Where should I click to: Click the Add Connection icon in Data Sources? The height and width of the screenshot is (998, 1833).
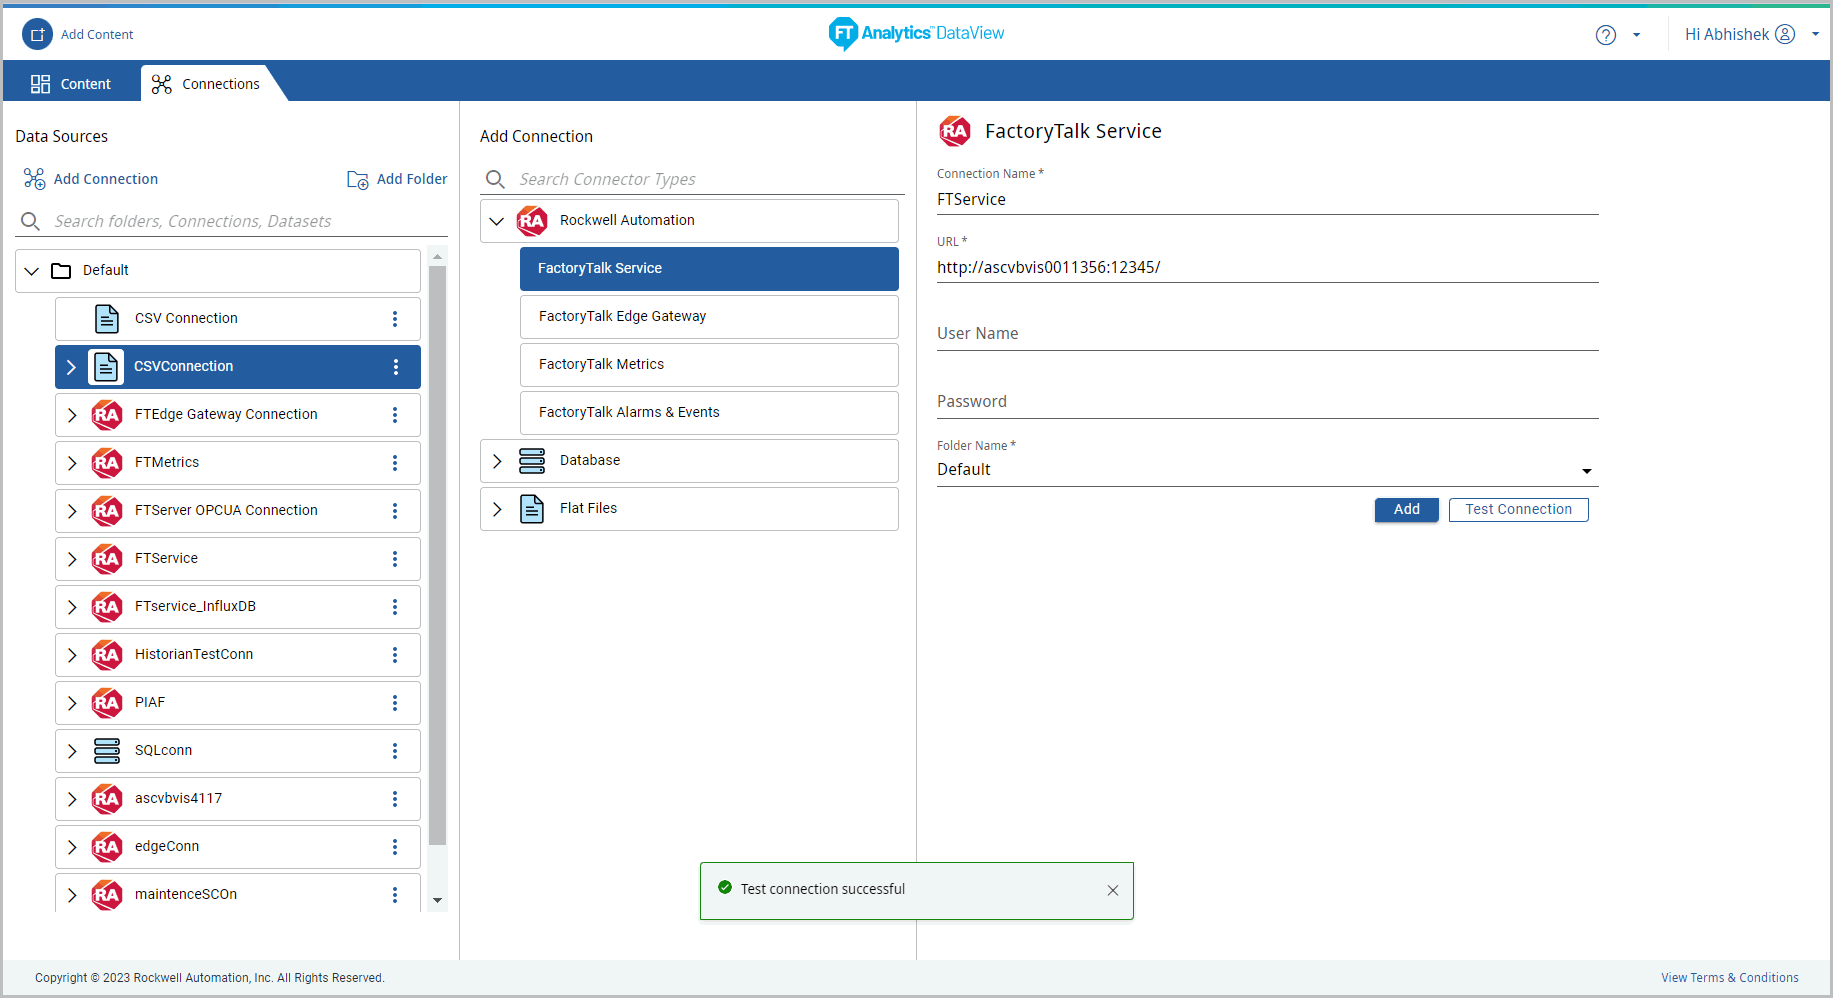(35, 179)
